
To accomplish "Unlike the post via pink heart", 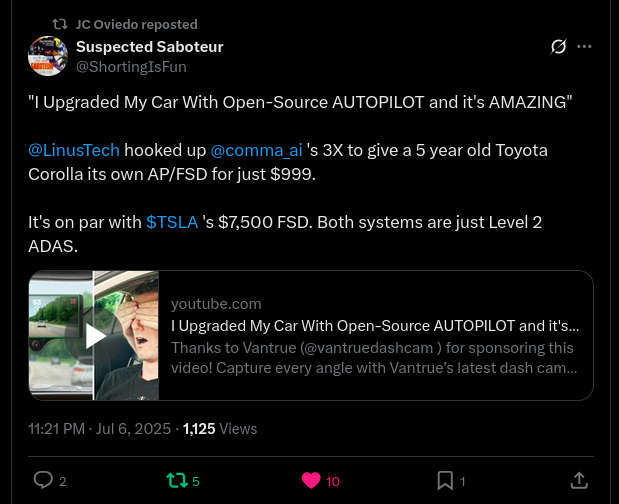I will (311, 480).
